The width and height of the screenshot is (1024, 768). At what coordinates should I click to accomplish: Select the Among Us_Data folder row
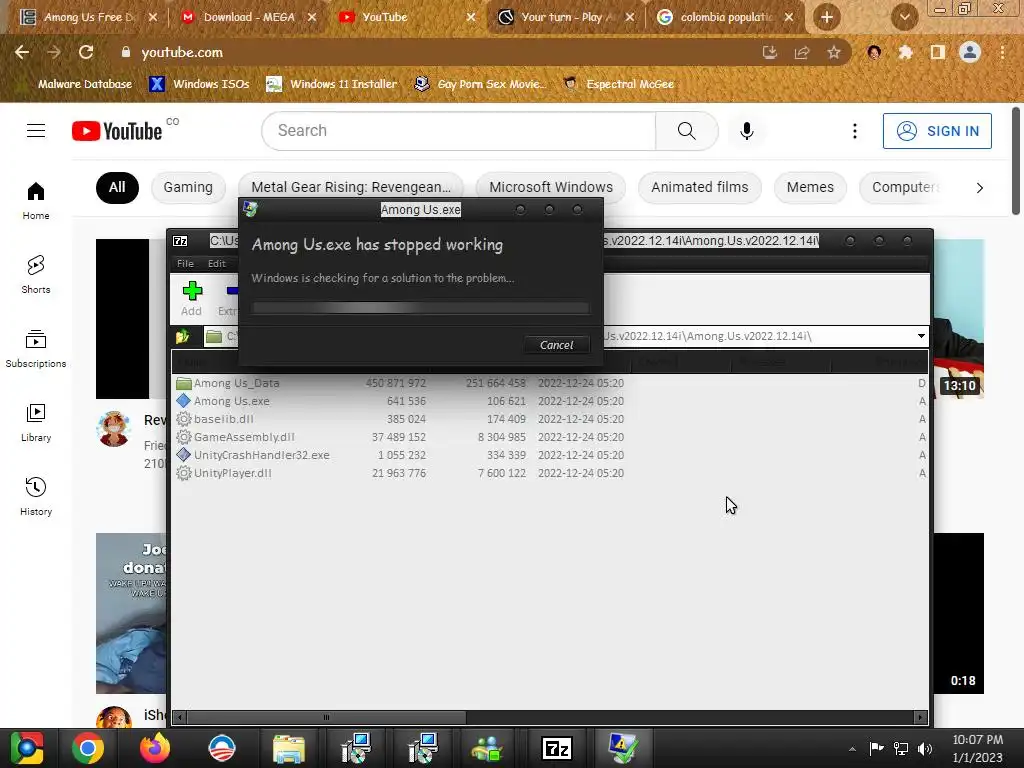pyautogui.click(x=549, y=383)
